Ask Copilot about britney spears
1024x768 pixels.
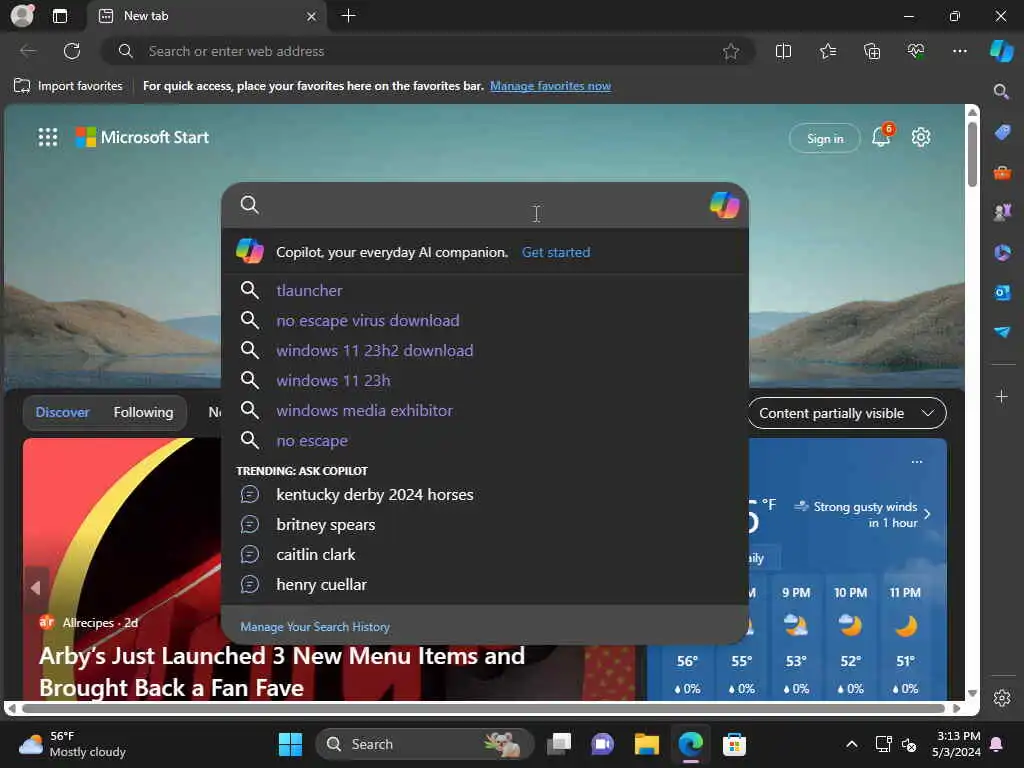(485, 524)
